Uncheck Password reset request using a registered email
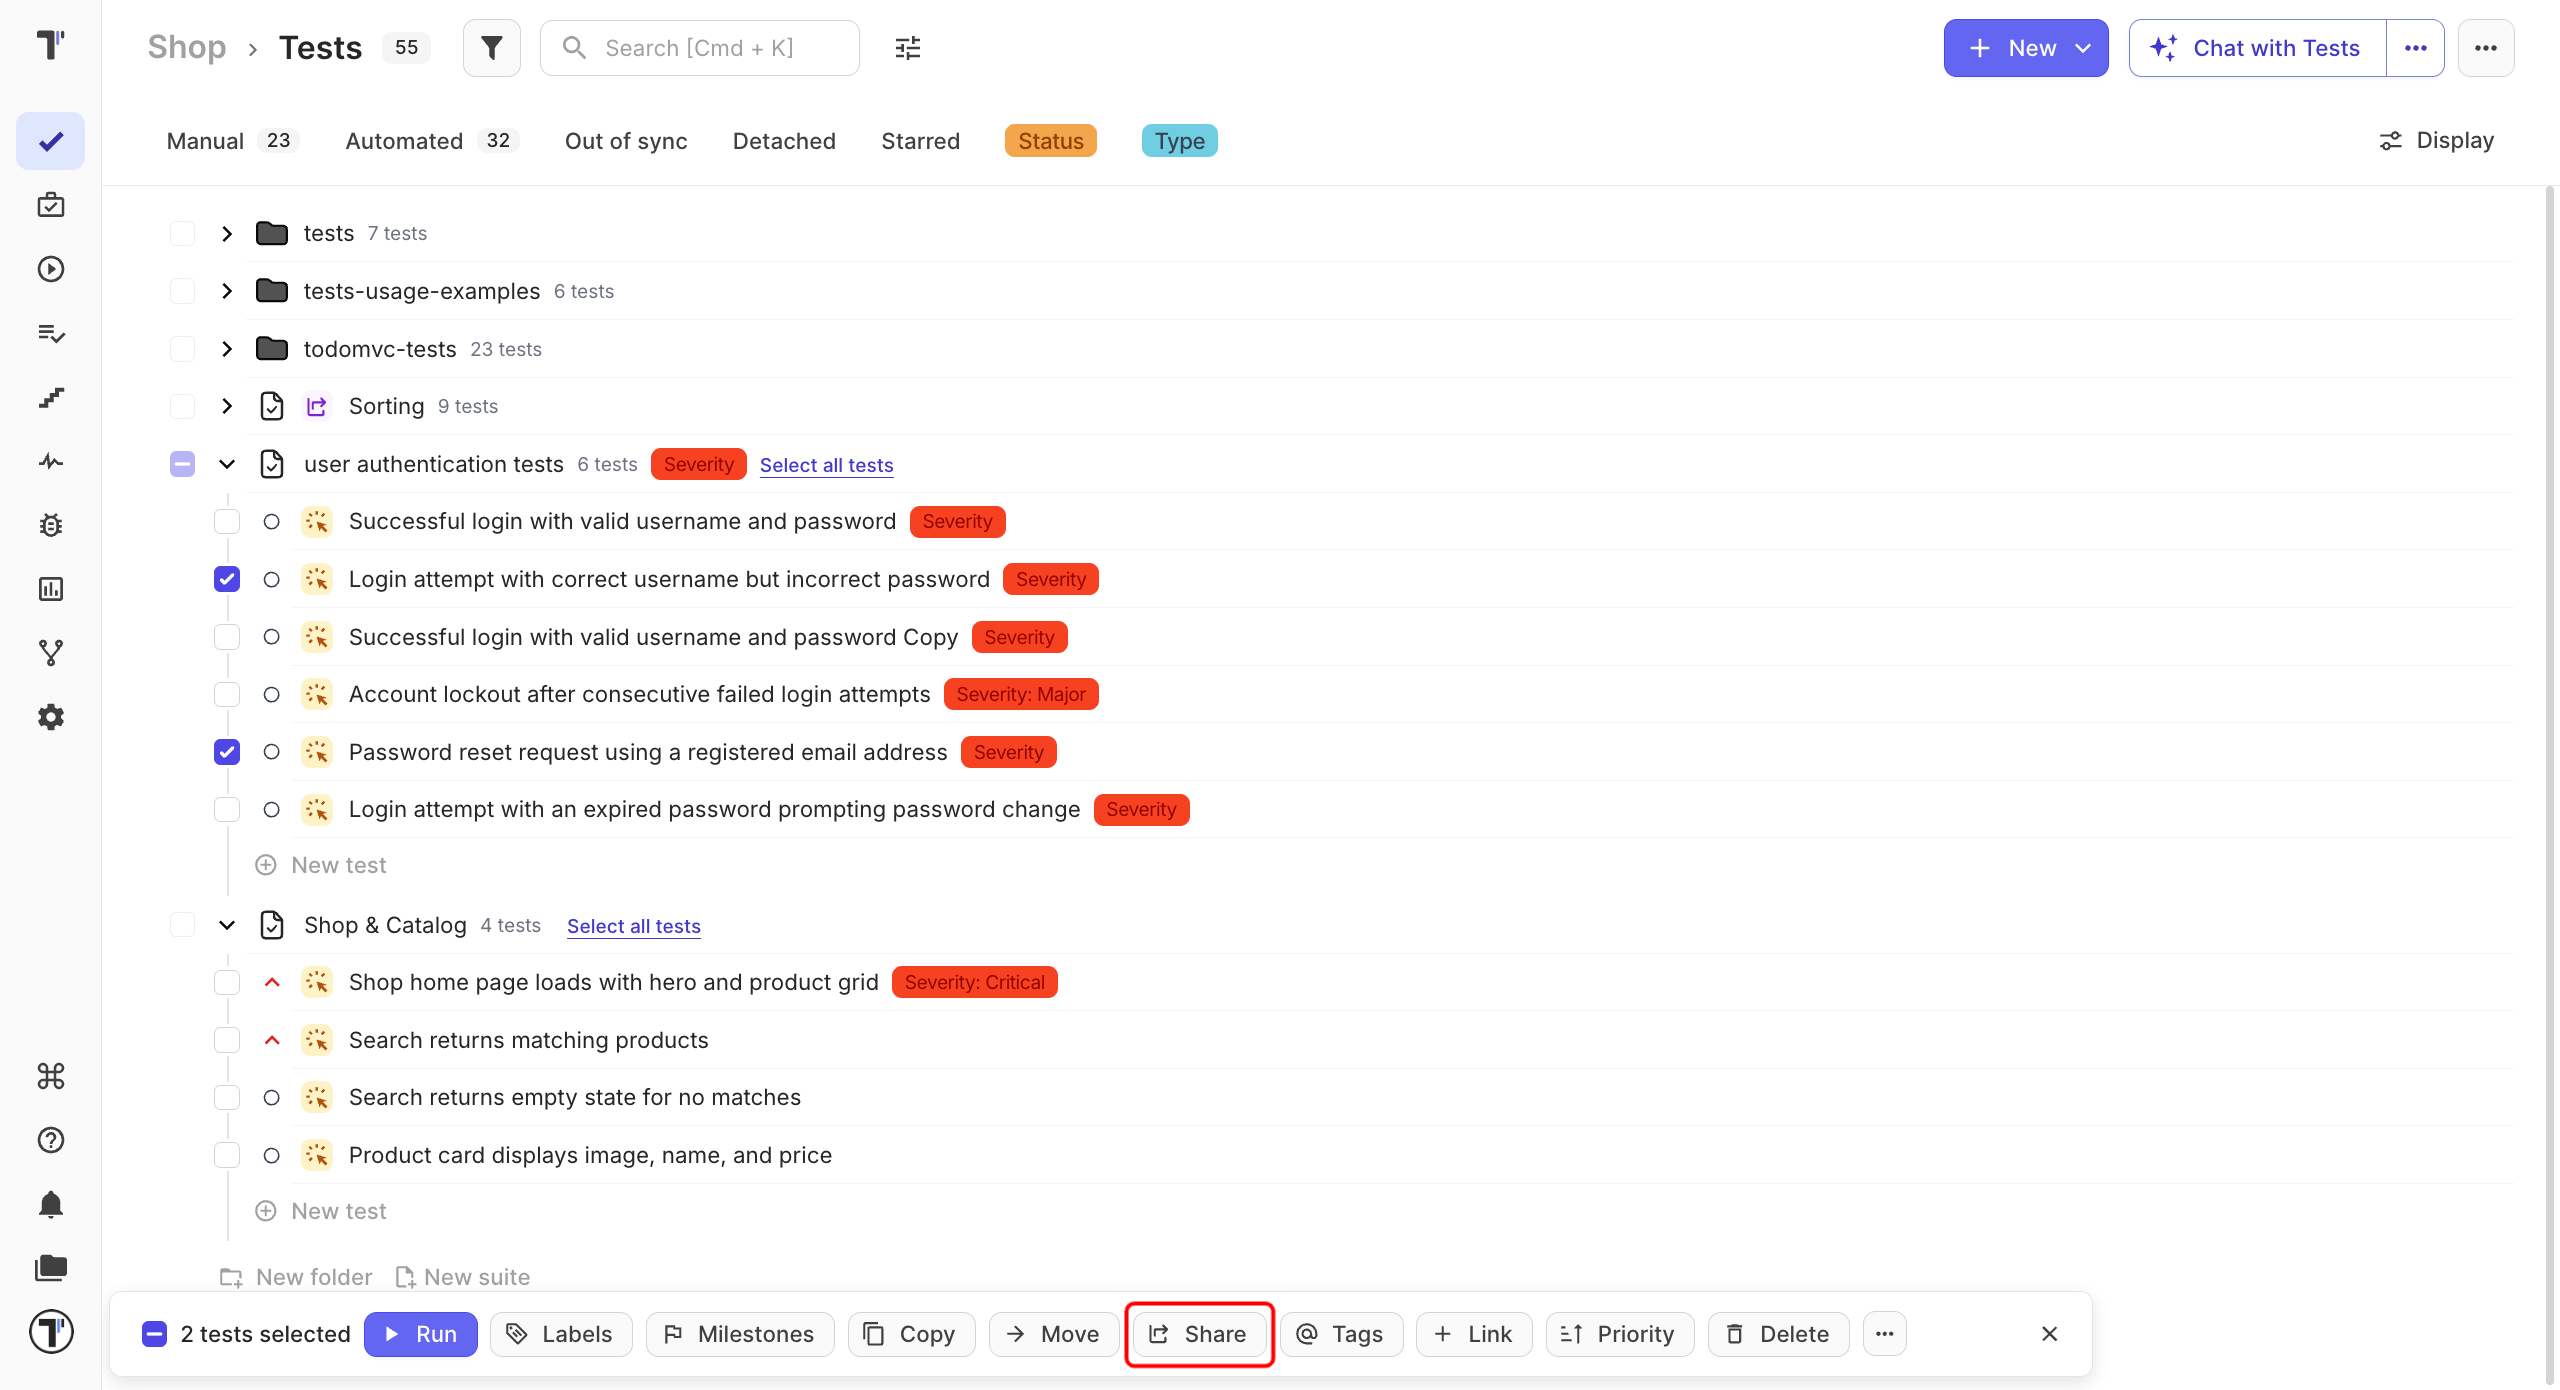2560x1390 pixels. (227, 752)
